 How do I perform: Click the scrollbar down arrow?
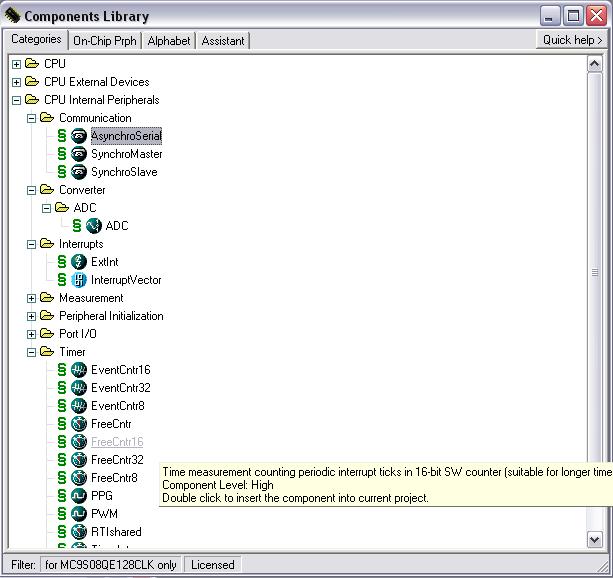(596, 539)
